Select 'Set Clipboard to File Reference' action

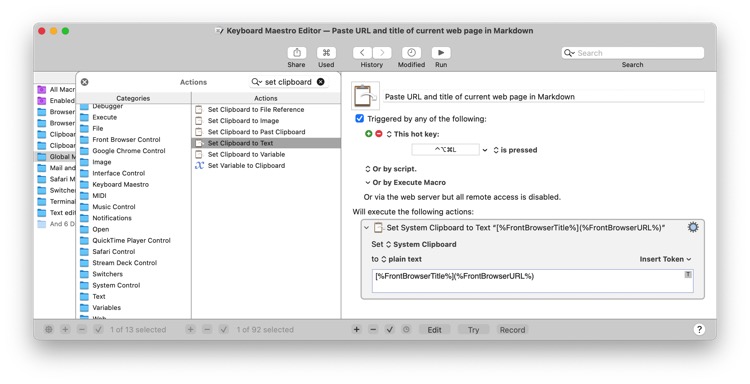click(x=266, y=110)
